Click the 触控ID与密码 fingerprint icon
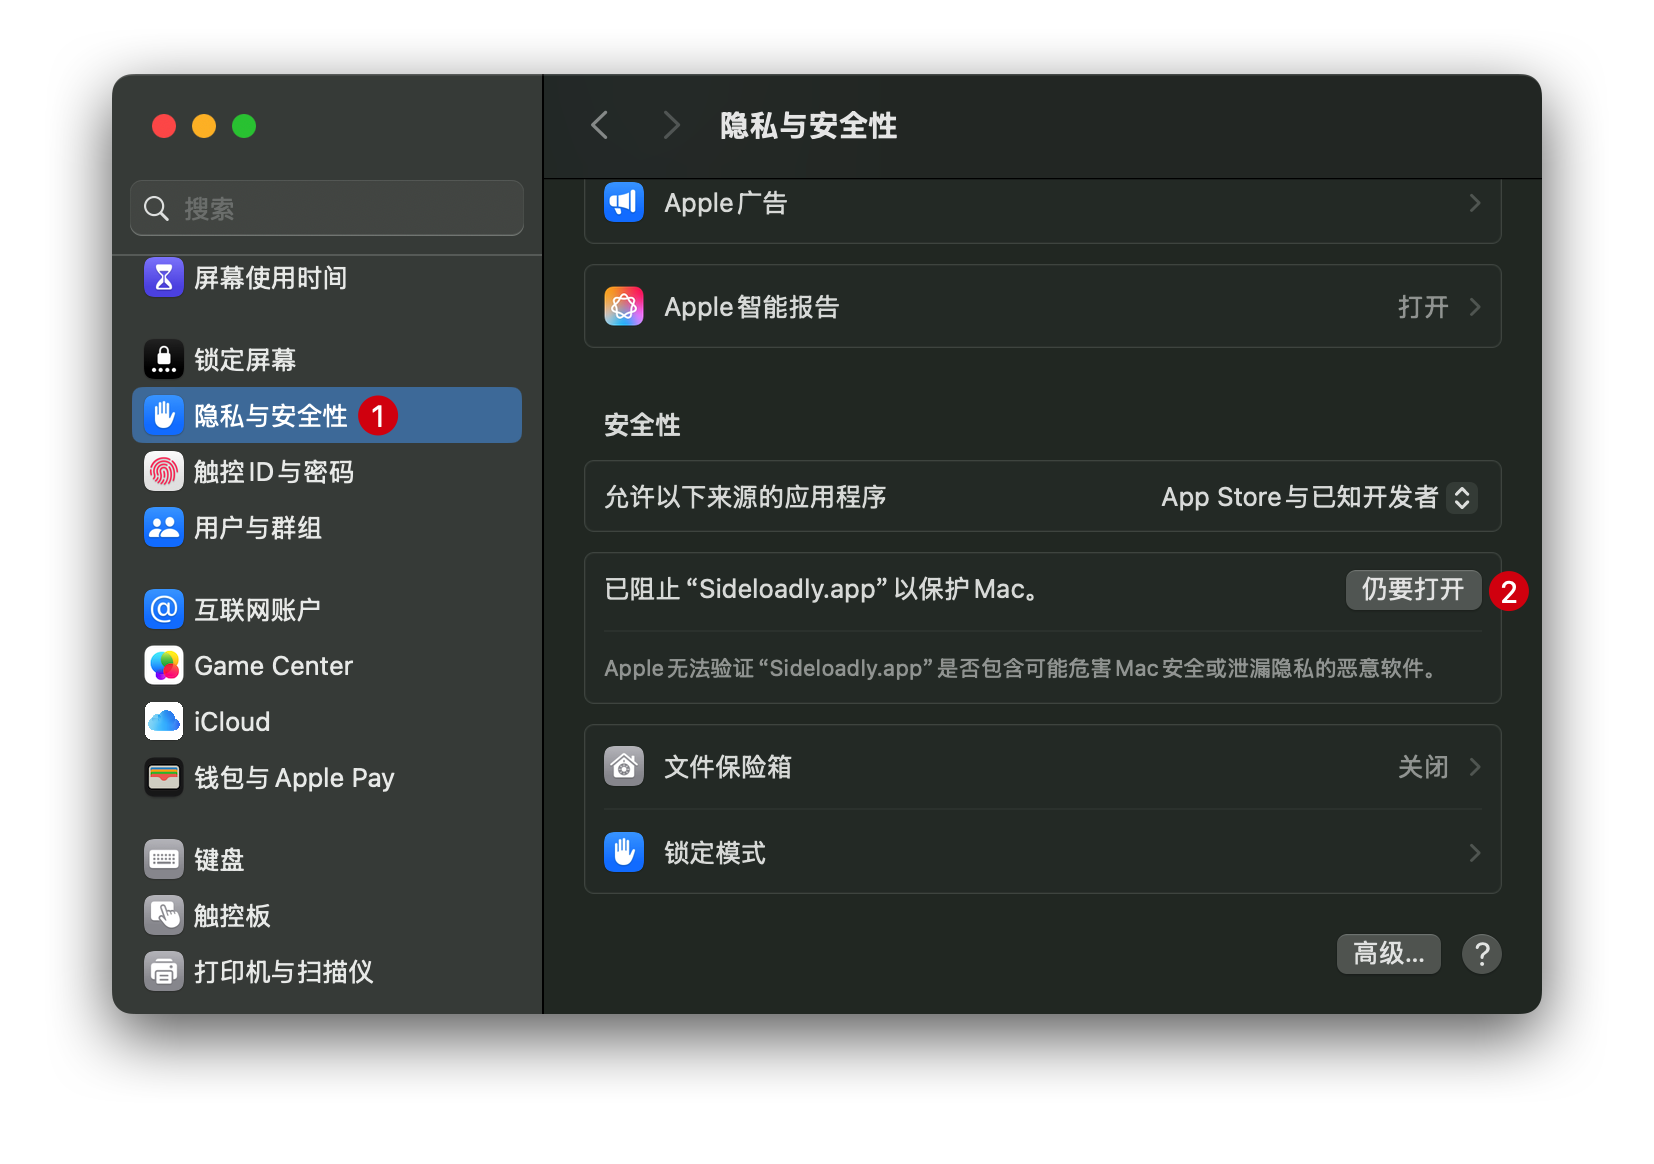This screenshot has width=1654, height=1164. point(164,472)
